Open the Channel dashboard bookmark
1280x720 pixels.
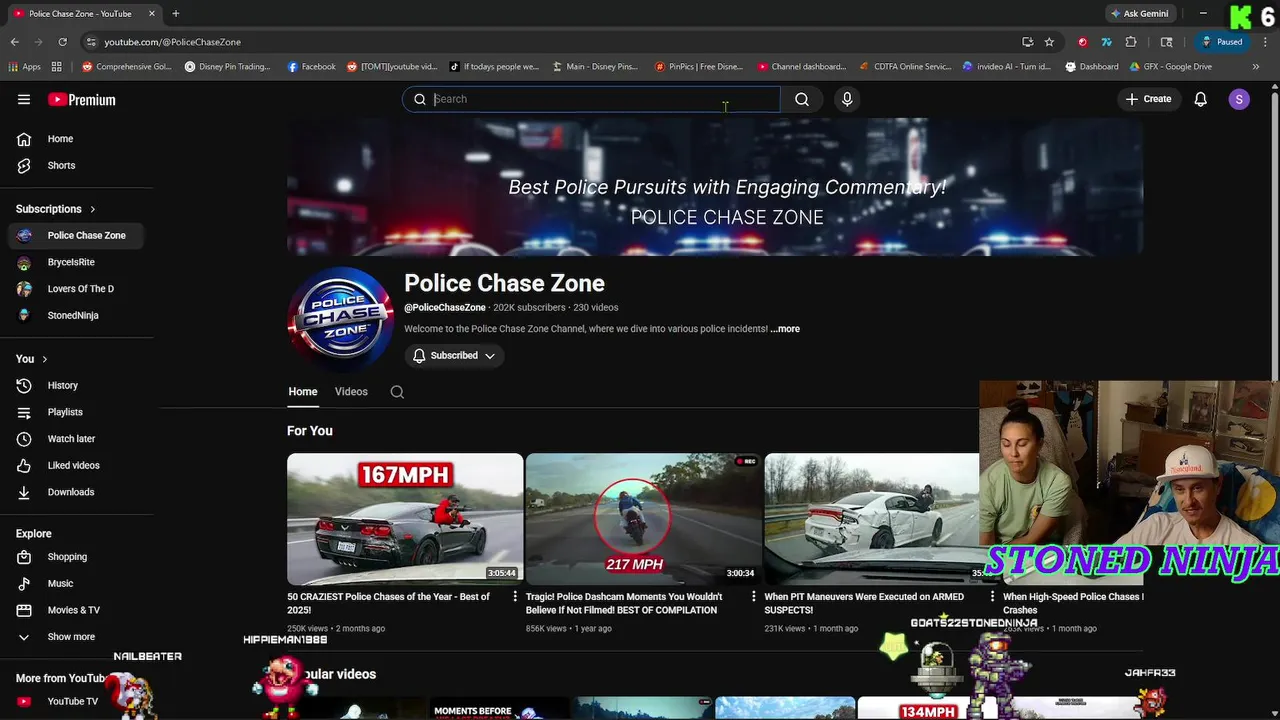pyautogui.click(x=801, y=67)
